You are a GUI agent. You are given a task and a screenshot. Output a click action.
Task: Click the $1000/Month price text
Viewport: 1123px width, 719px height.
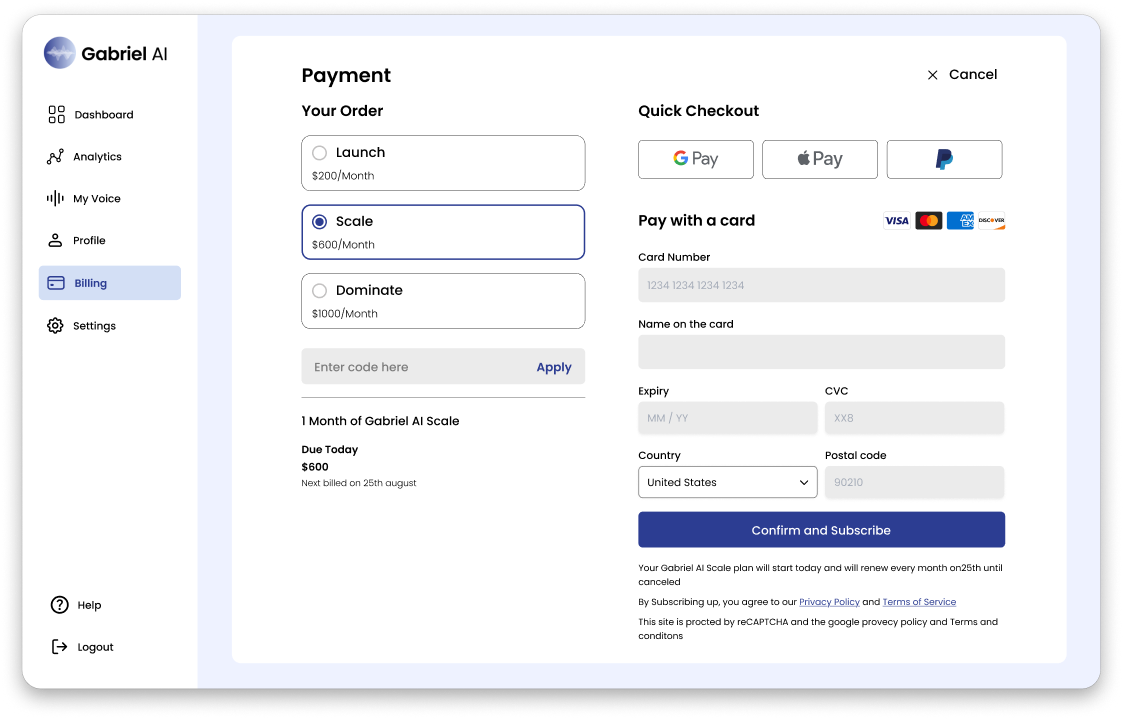(x=344, y=314)
